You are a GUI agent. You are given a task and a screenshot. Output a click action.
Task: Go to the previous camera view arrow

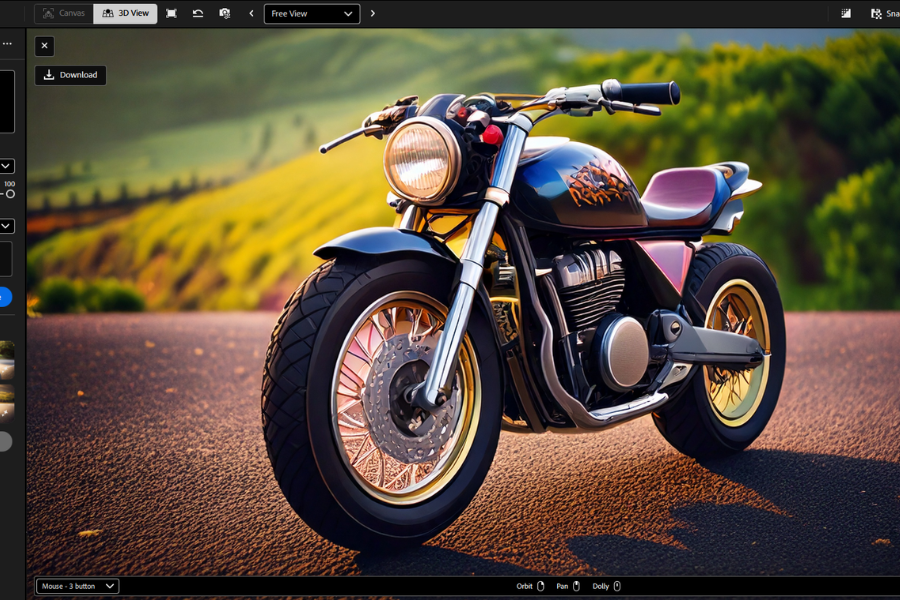coord(251,13)
